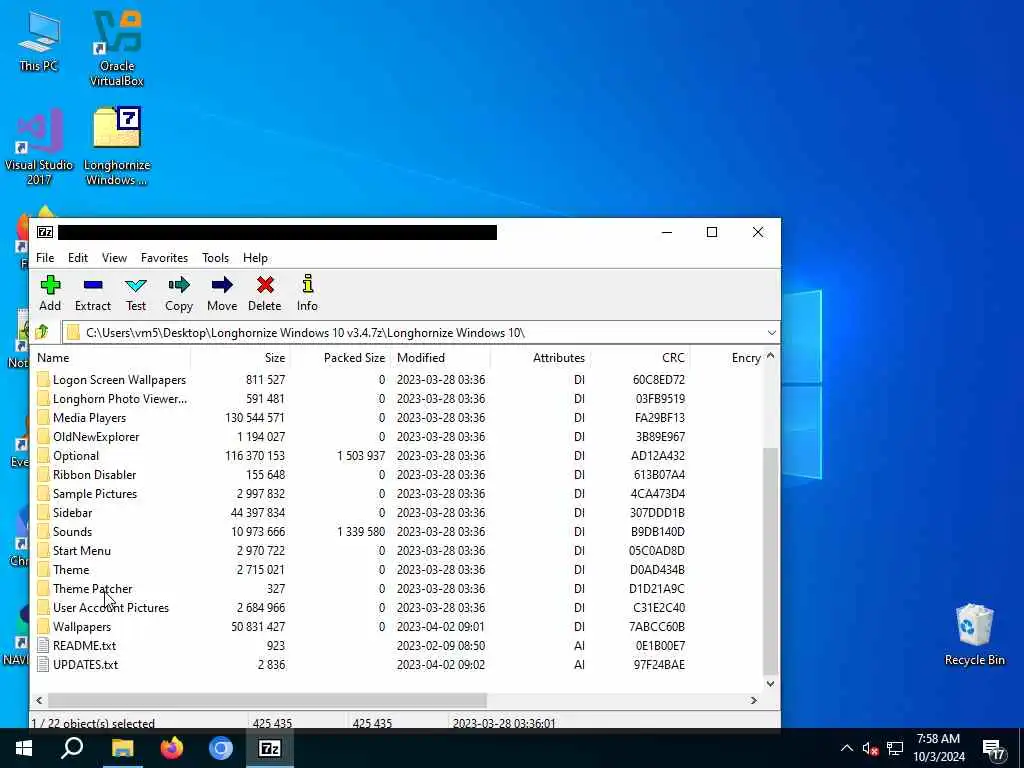Open the Info toolbar icon

point(308,284)
